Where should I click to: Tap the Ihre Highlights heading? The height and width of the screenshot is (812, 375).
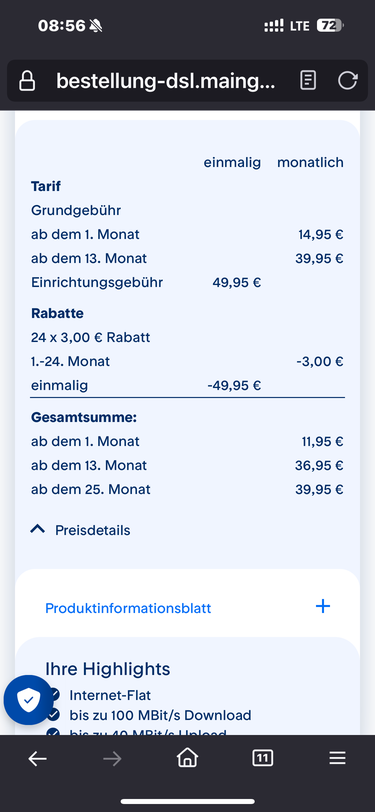coord(108,669)
